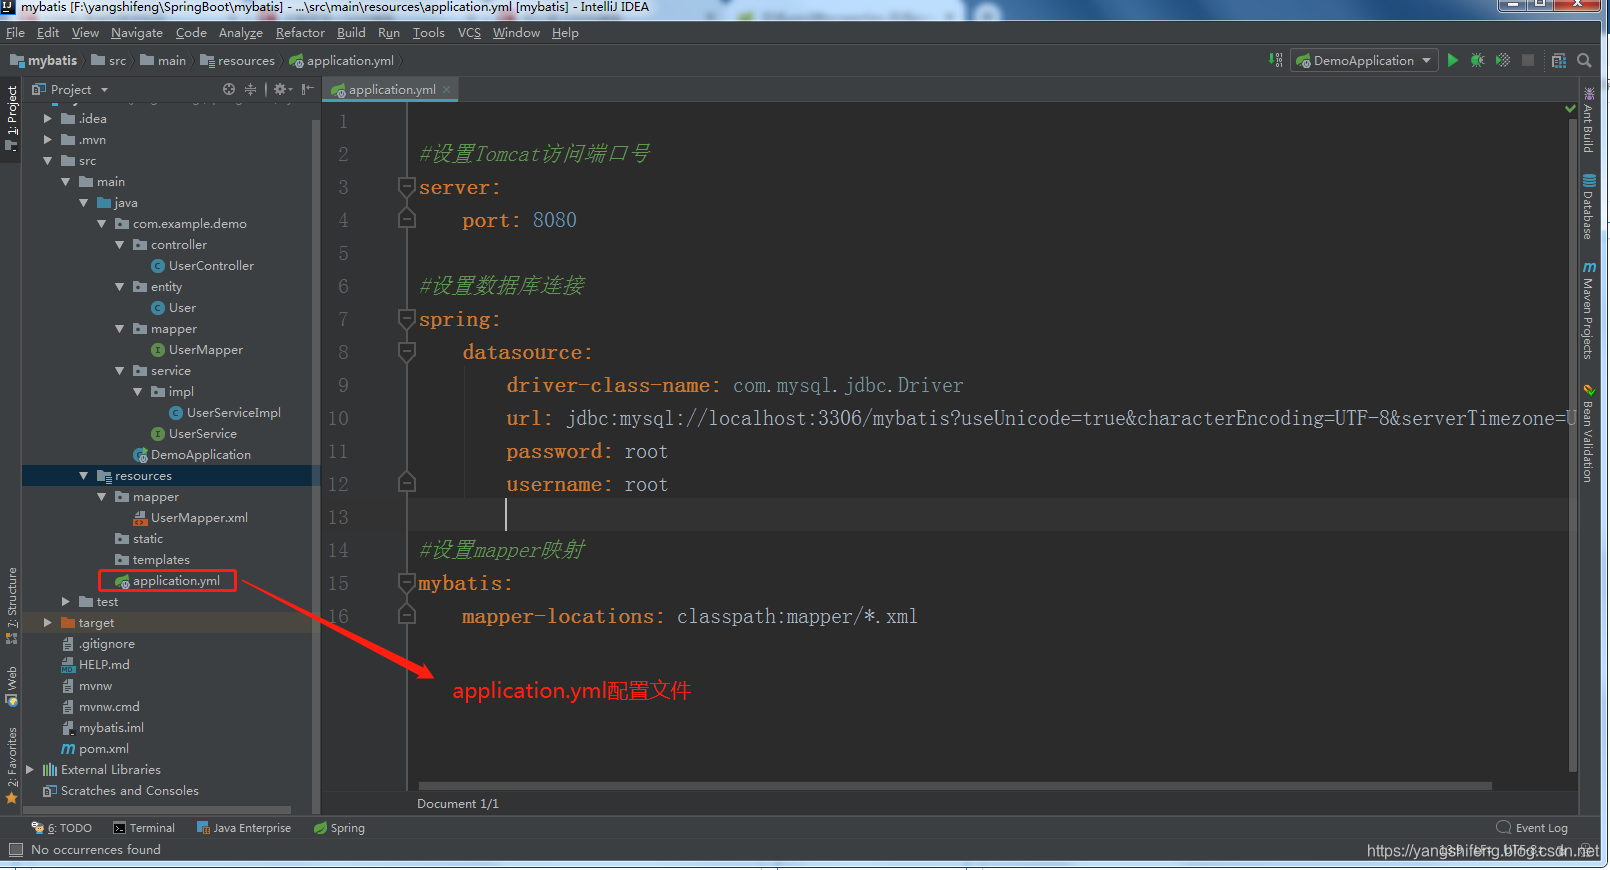Click the editor horizontal scrollbar
Image resolution: width=1610 pixels, height=870 pixels.
pyautogui.click(x=955, y=786)
